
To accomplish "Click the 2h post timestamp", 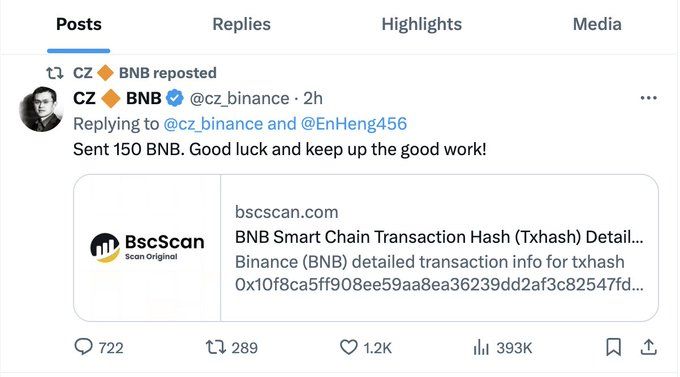I will pos(313,98).
